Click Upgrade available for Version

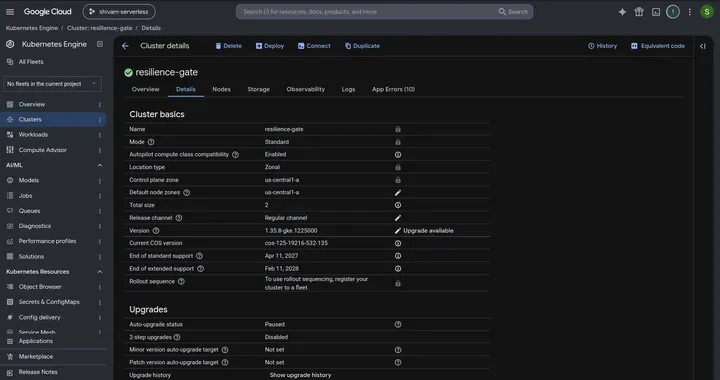point(428,231)
